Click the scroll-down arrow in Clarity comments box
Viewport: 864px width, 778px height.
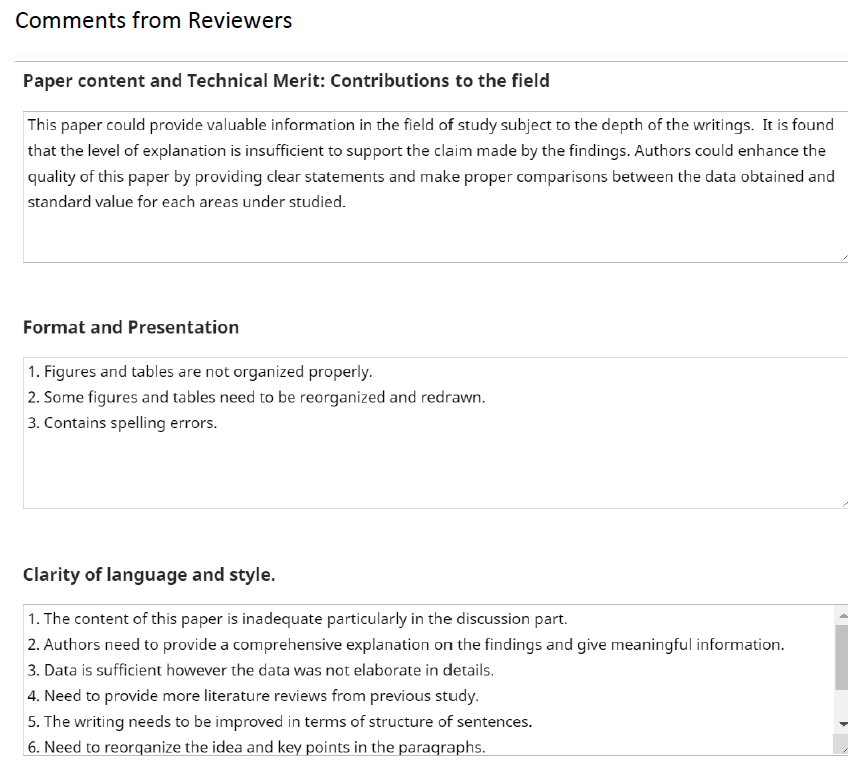tap(842, 723)
